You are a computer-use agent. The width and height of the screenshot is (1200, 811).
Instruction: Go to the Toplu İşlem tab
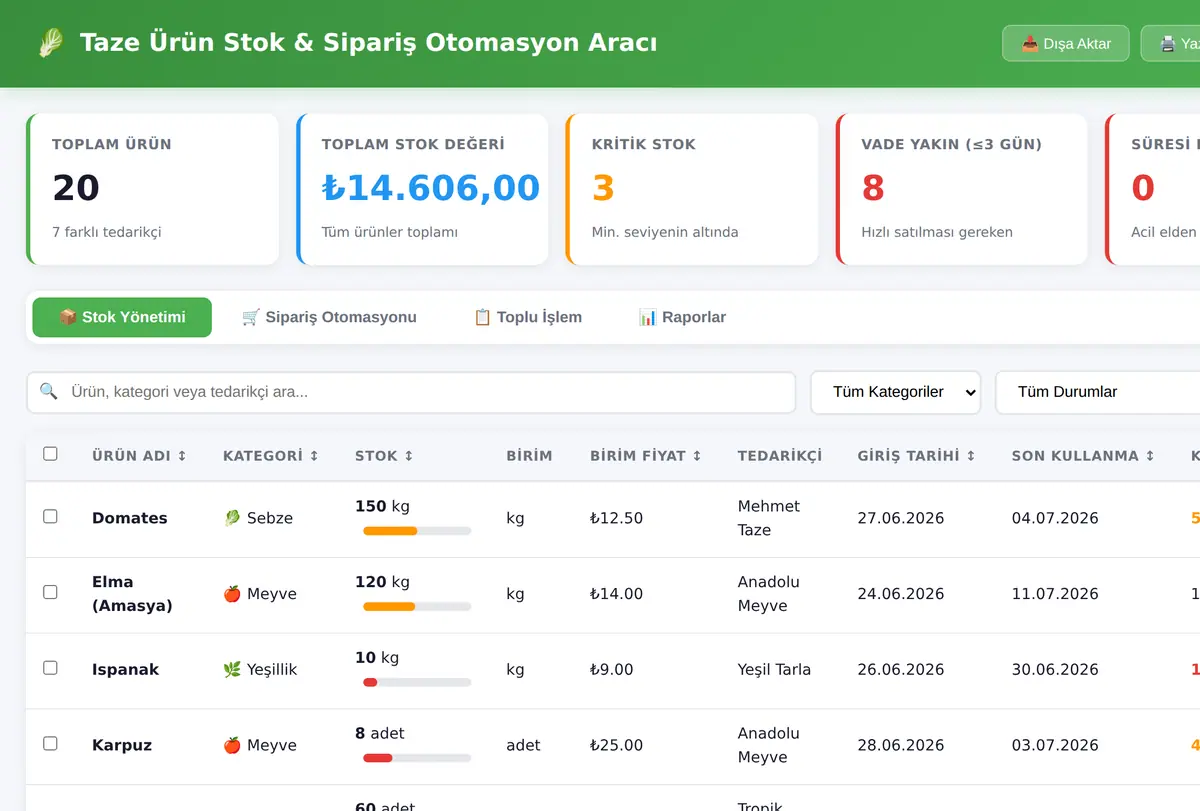click(x=527, y=317)
